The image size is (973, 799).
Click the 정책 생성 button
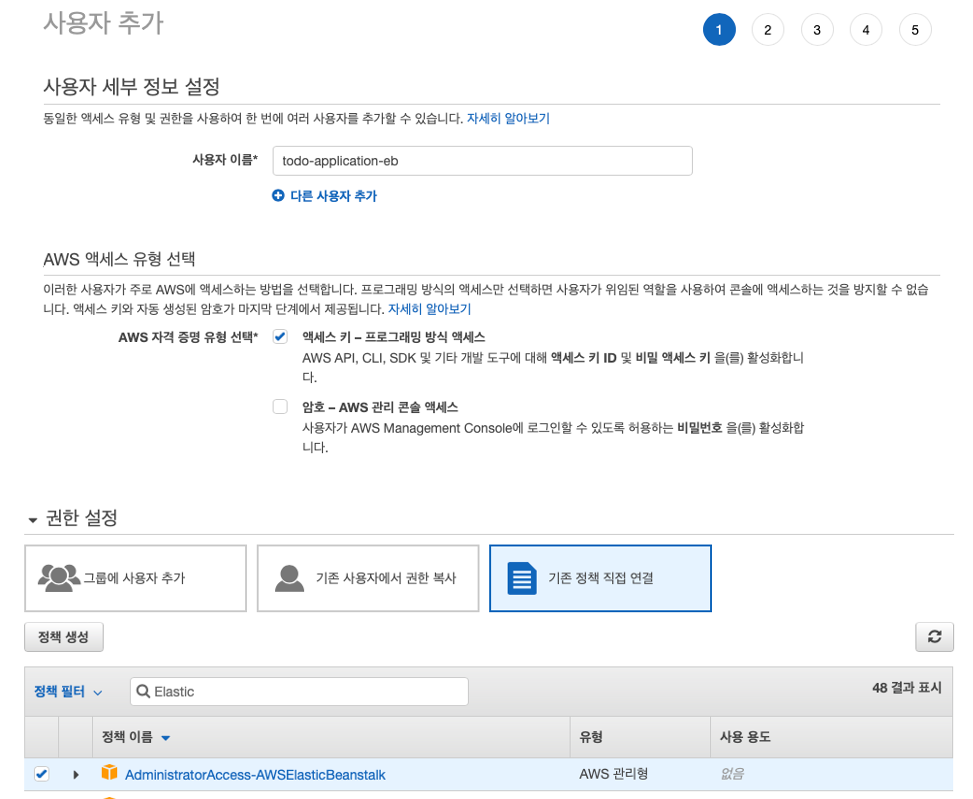point(64,637)
